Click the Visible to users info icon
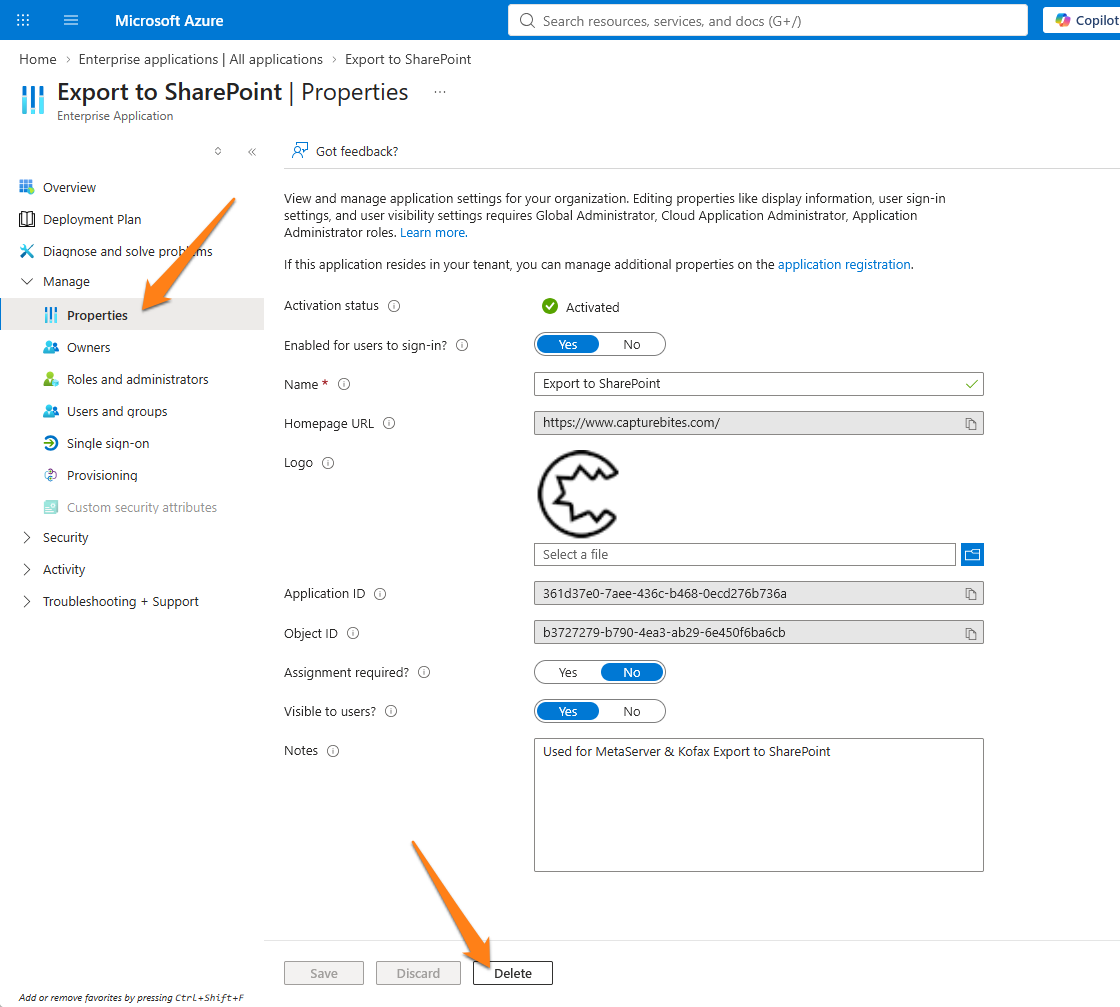The image size is (1120, 1007). point(391,711)
